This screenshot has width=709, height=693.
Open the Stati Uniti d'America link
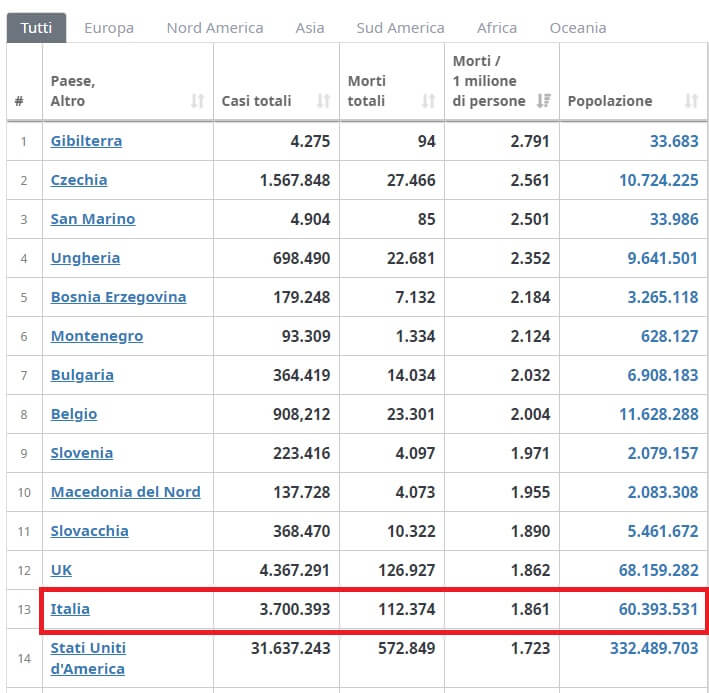click(88, 658)
